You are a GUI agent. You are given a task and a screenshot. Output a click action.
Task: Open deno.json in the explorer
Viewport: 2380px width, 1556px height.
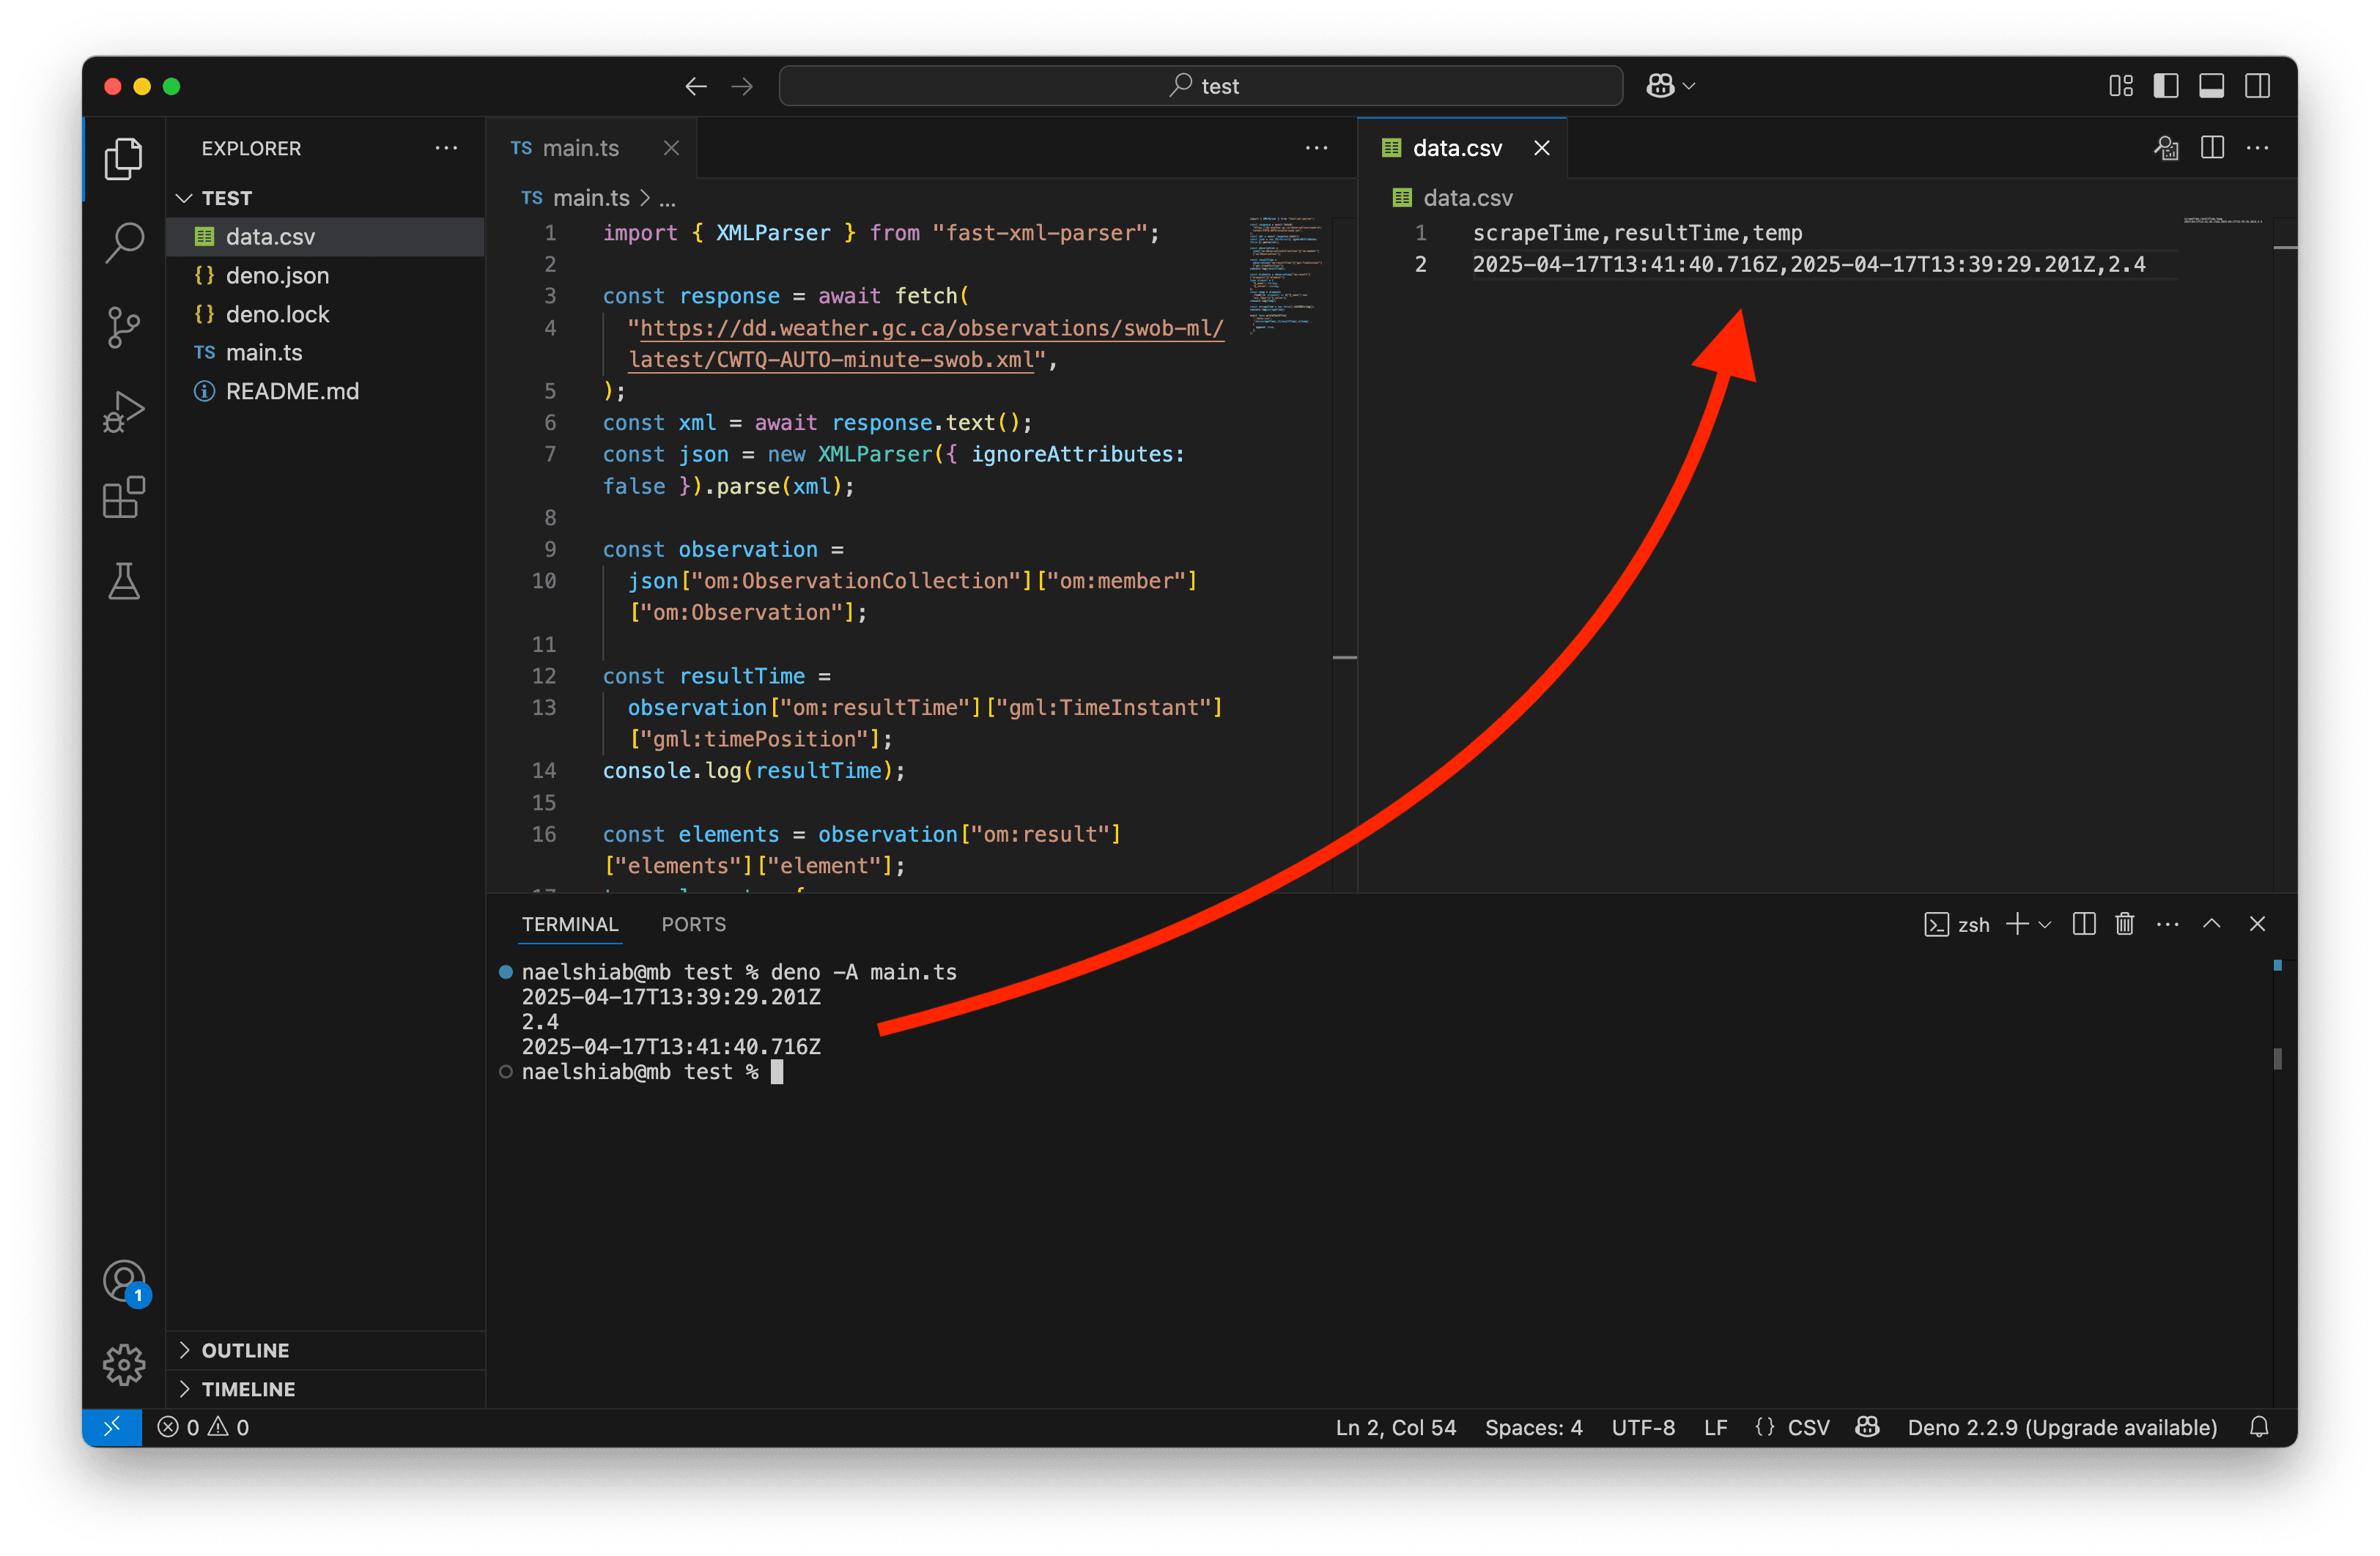[325, 275]
